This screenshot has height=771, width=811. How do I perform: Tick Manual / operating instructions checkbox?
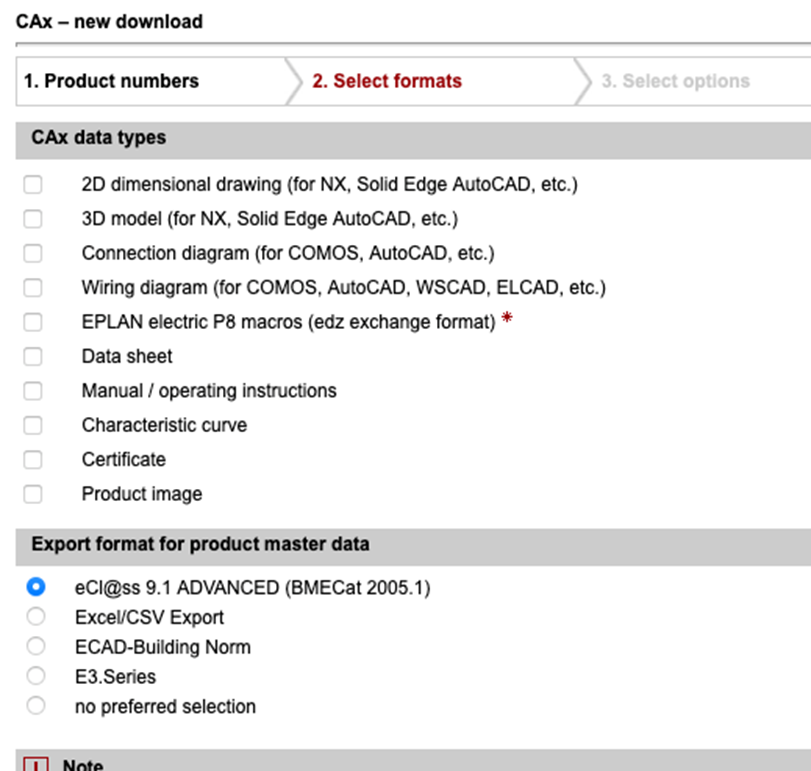33,391
